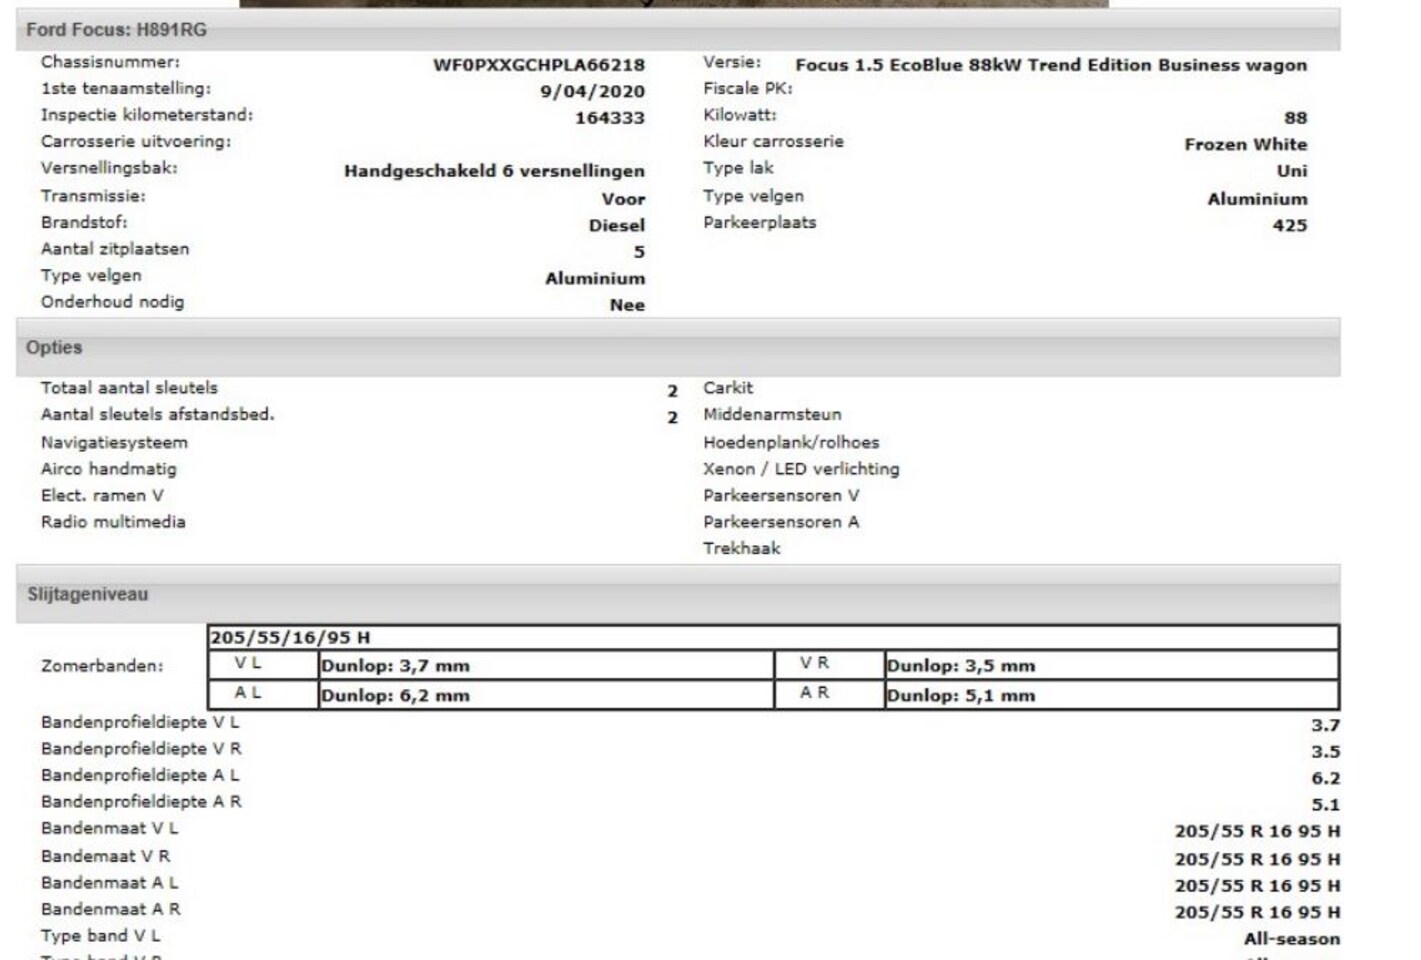Select the V L cell Dunlop: 3,7 mm
Image resolution: width=1421 pixels, height=960 pixels.
(546, 666)
